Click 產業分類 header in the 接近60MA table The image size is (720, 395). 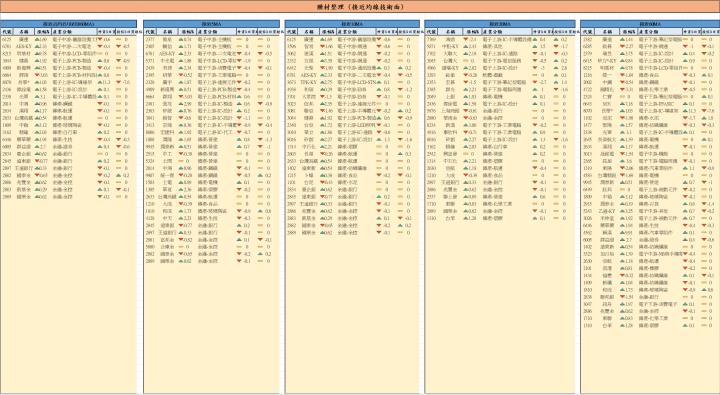pos(659,32)
